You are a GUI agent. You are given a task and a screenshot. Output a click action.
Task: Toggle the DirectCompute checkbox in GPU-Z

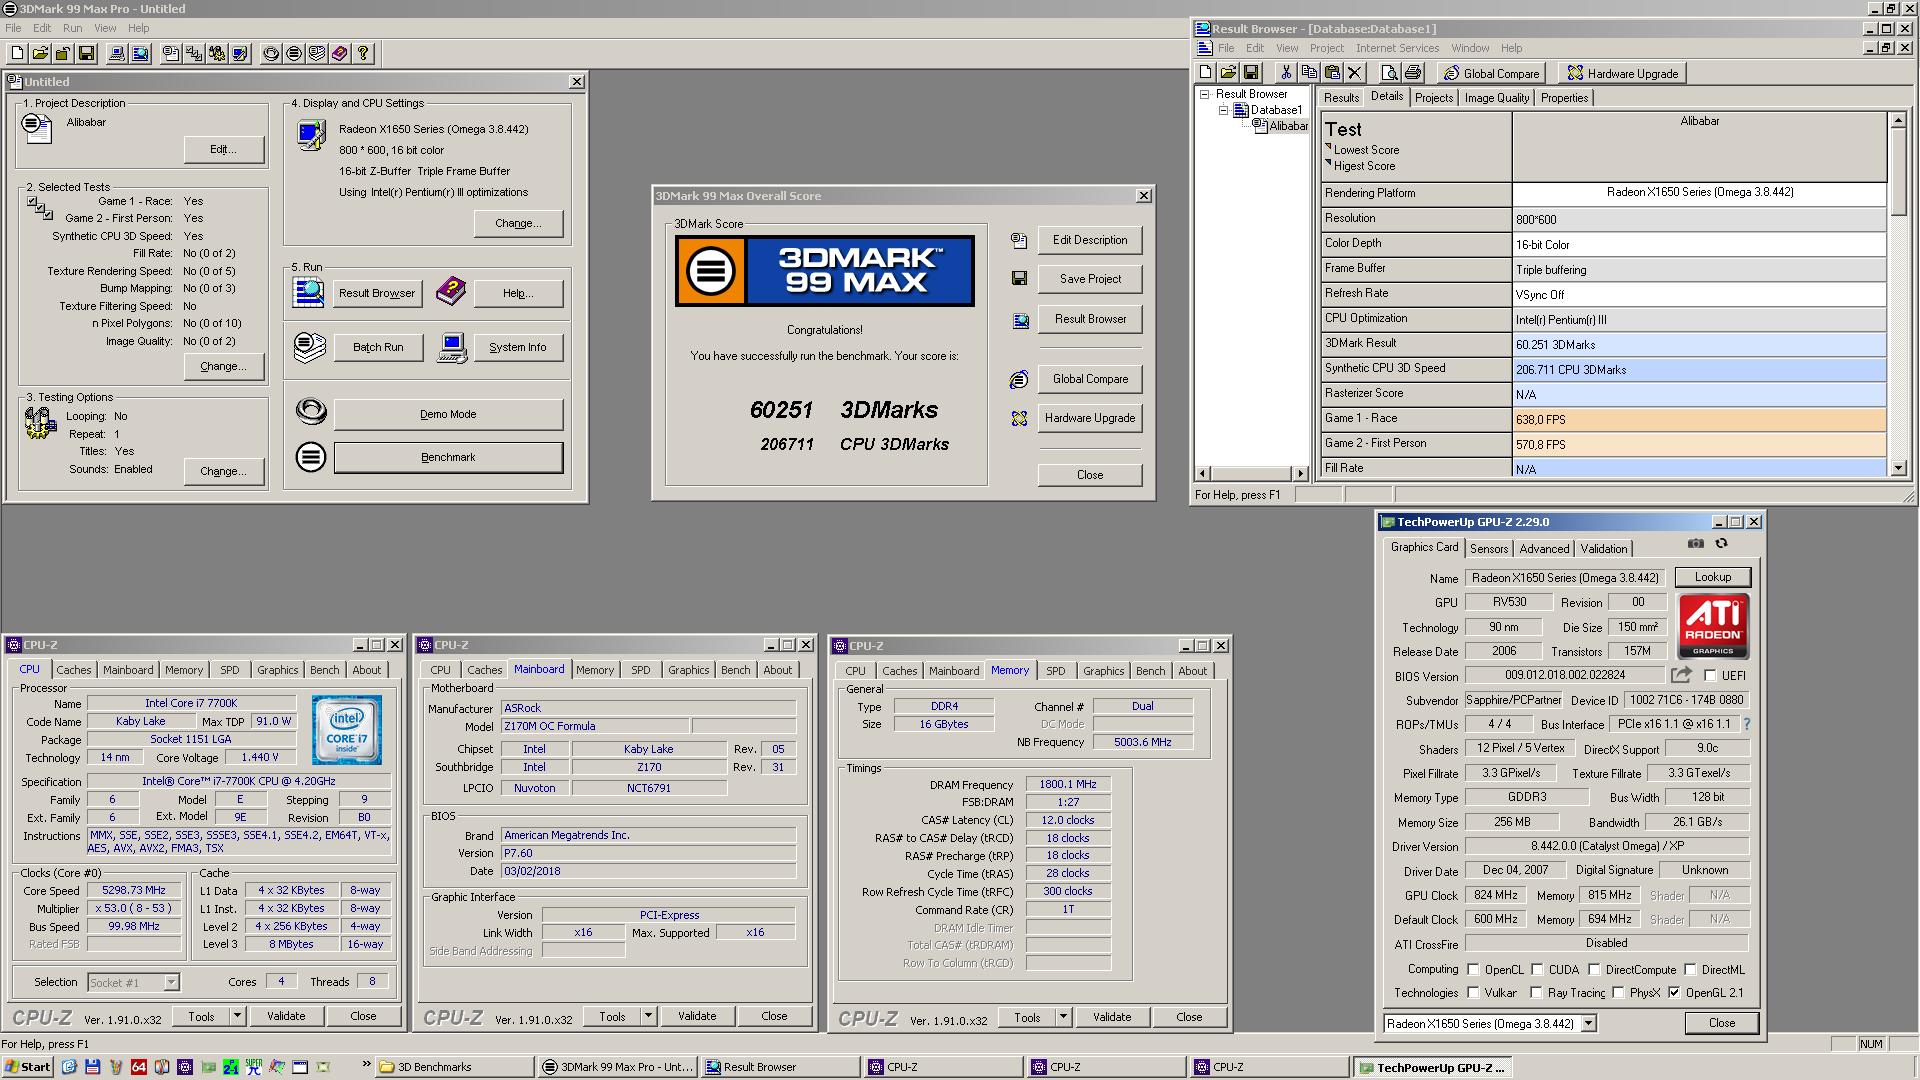(1594, 969)
